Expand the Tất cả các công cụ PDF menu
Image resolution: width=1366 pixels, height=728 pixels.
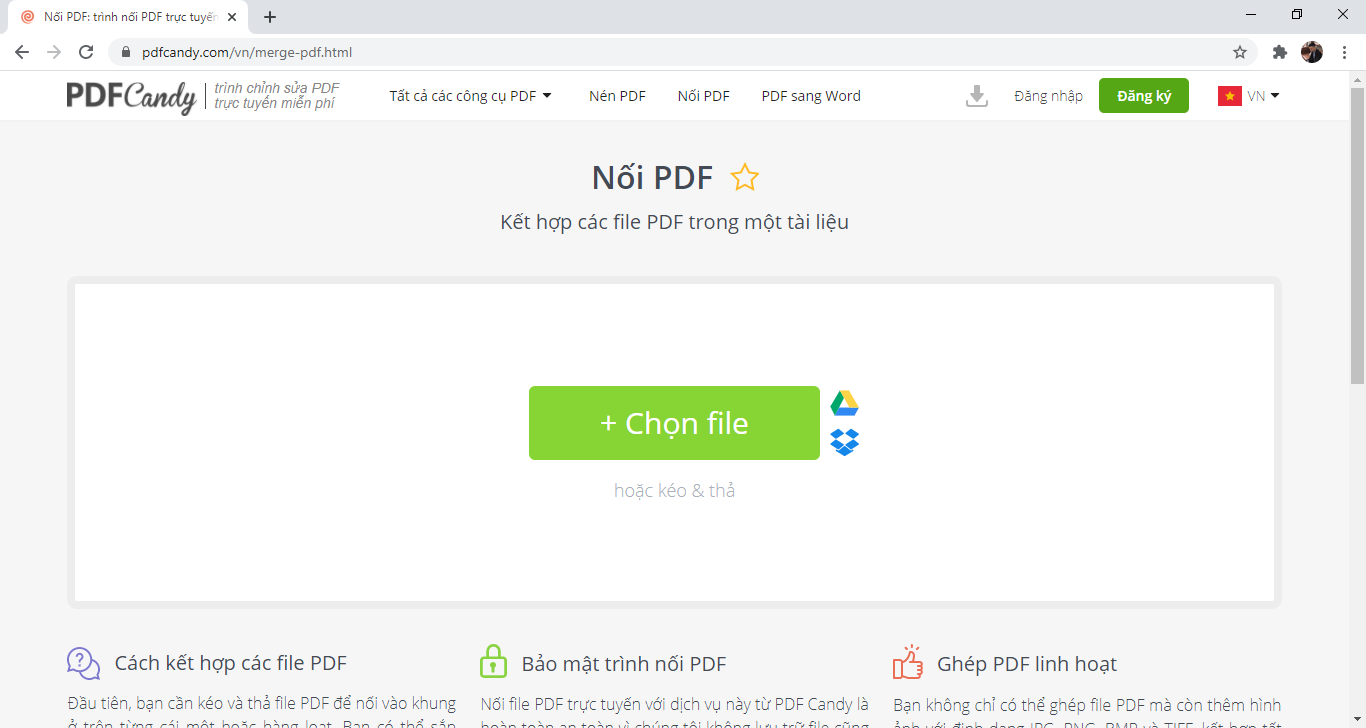pyautogui.click(x=471, y=96)
